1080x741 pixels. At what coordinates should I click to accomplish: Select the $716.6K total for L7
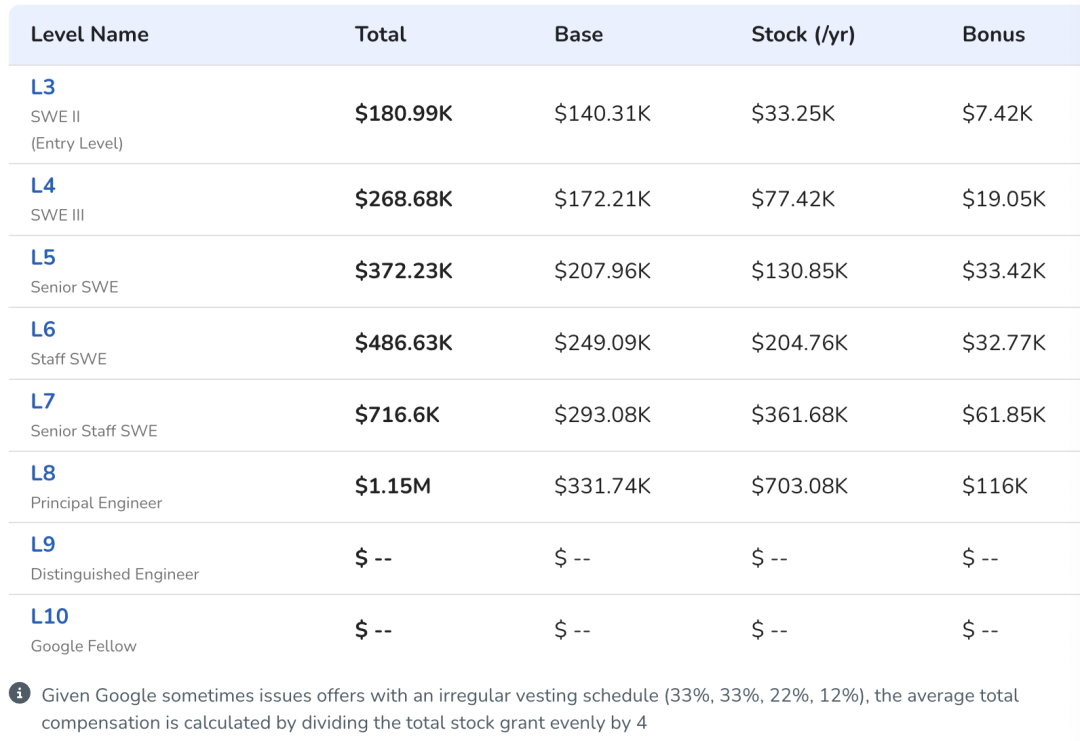397,415
